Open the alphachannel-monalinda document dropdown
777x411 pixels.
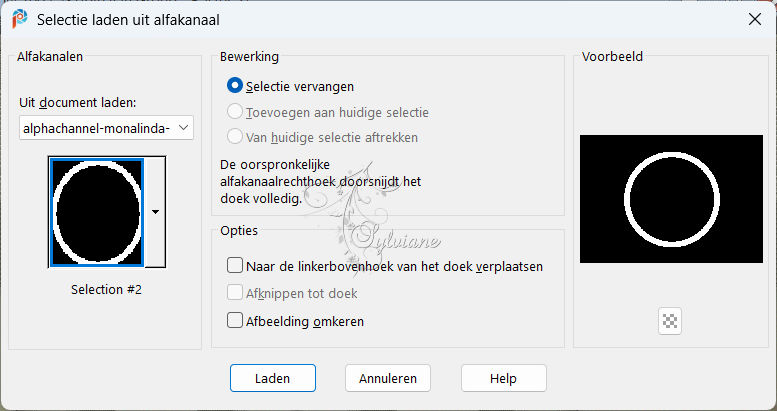pos(106,128)
